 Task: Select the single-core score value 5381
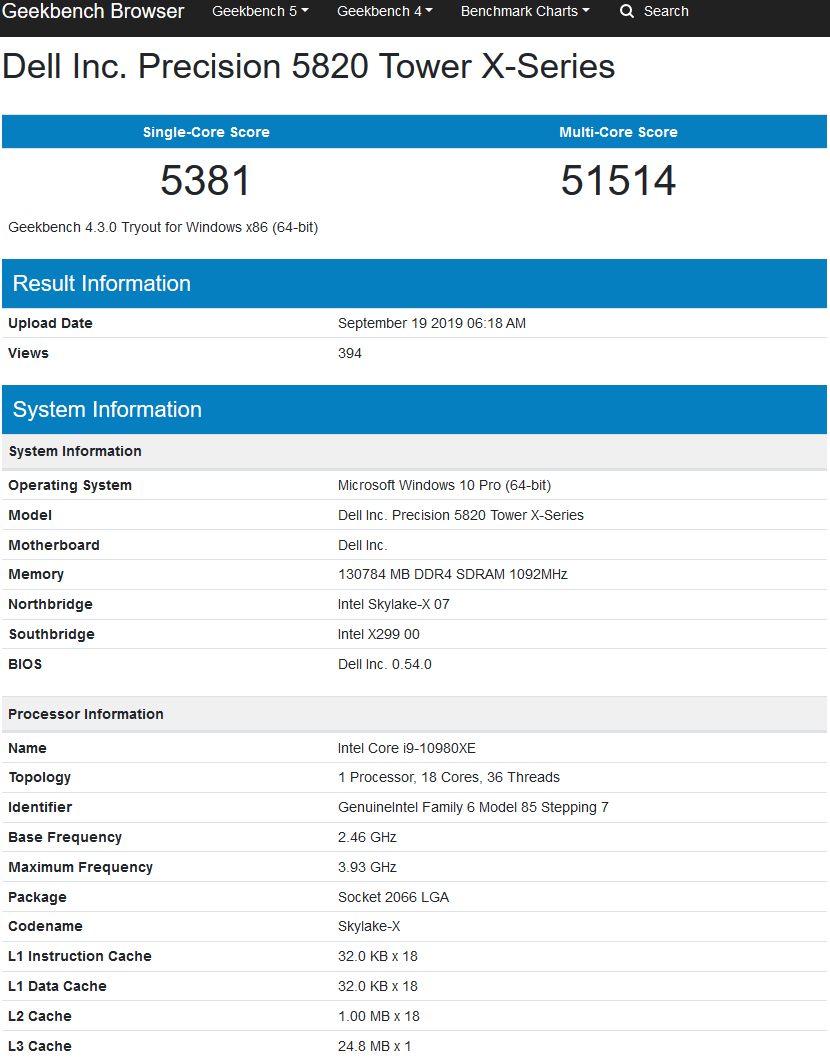(205, 180)
